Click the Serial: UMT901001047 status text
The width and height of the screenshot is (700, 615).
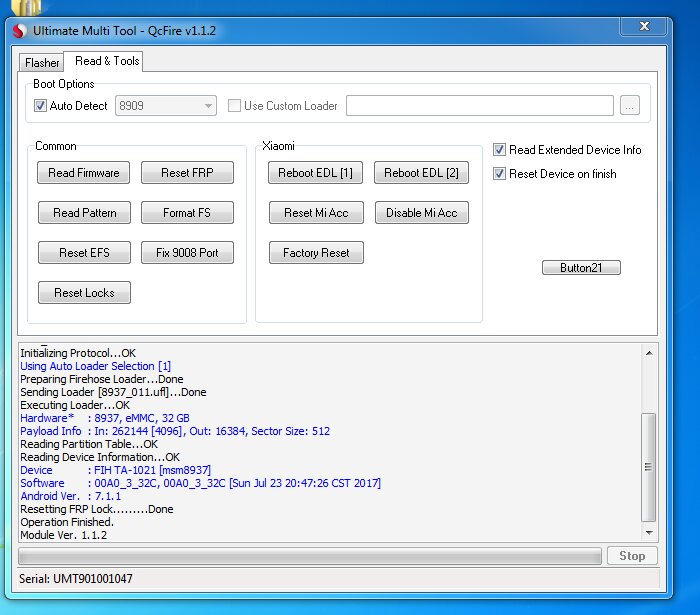coord(76,579)
